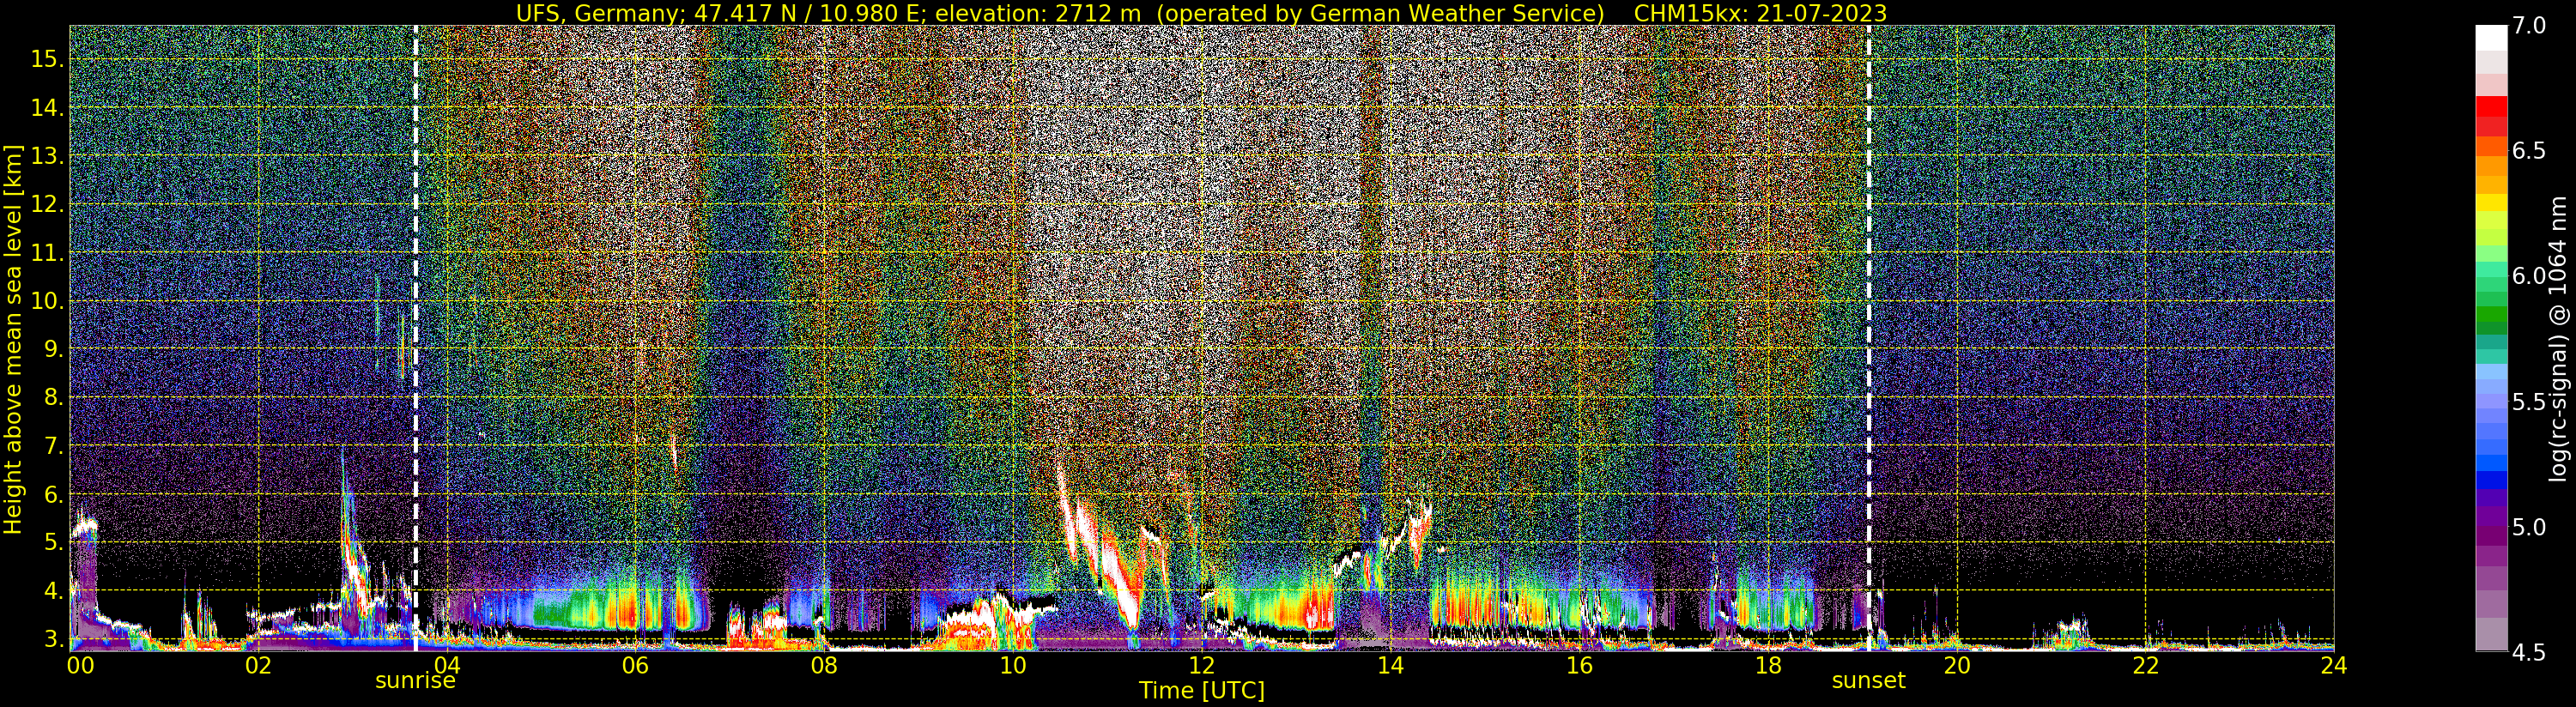Click the "4." height axis tick label
The image size is (2576, 707).
tap(54, 591)
